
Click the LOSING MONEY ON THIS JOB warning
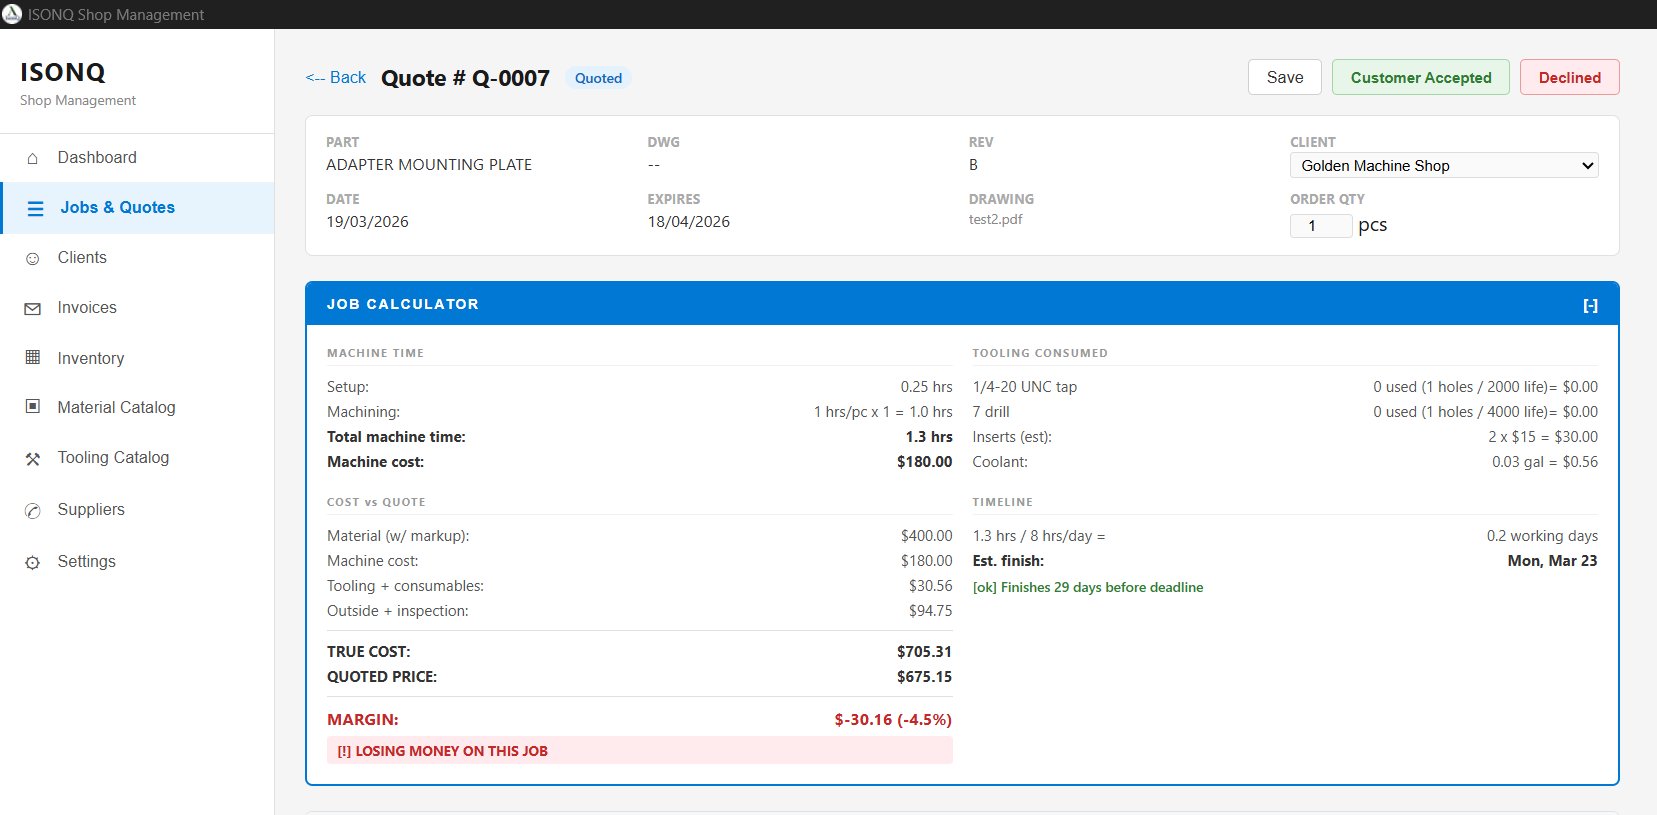pos(640,751)
